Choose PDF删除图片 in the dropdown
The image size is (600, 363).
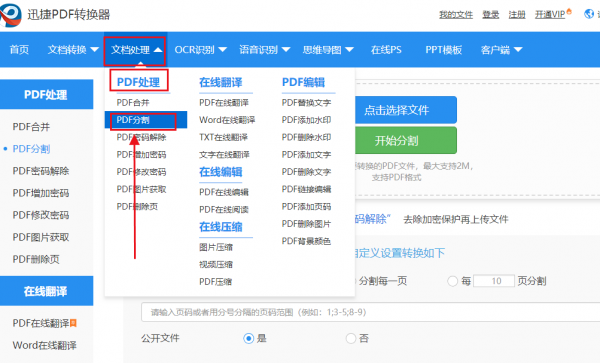(x=307, y=224)
